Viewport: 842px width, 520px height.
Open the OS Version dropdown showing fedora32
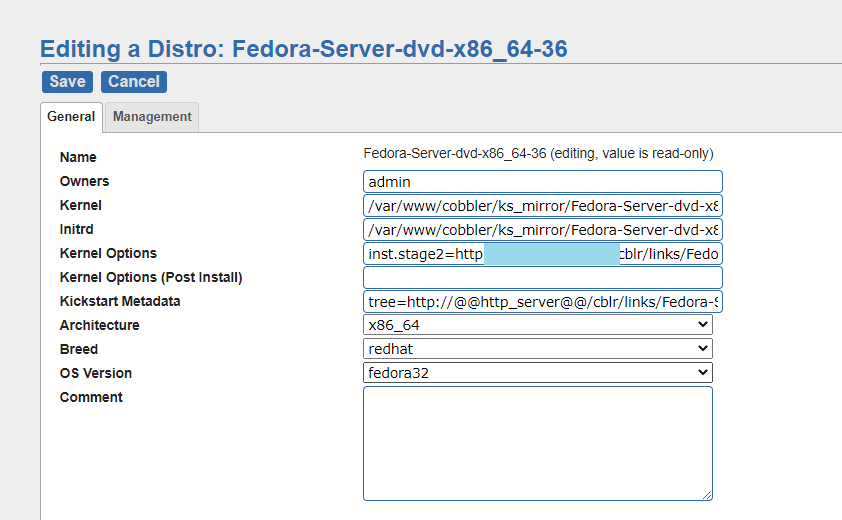click(x=538, y=373)
